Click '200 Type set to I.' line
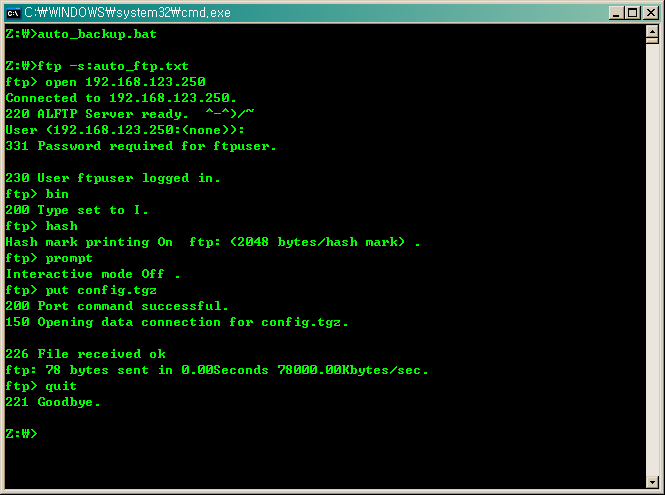 [77, 210]
